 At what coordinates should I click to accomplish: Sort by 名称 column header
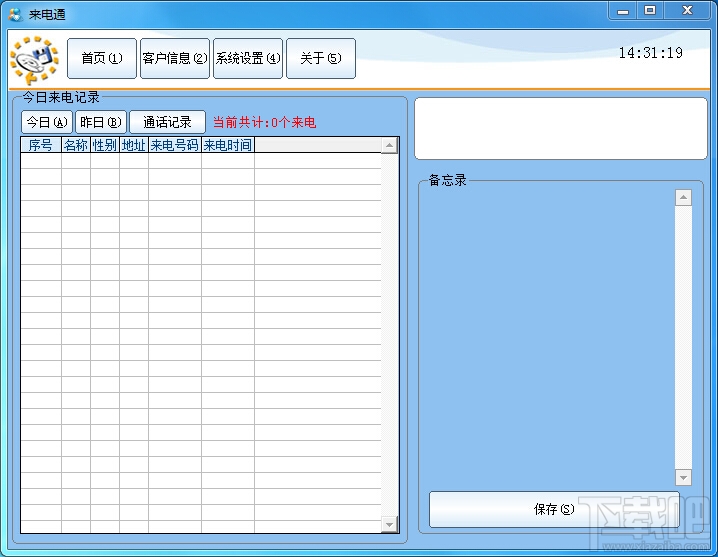coord(76,145)
